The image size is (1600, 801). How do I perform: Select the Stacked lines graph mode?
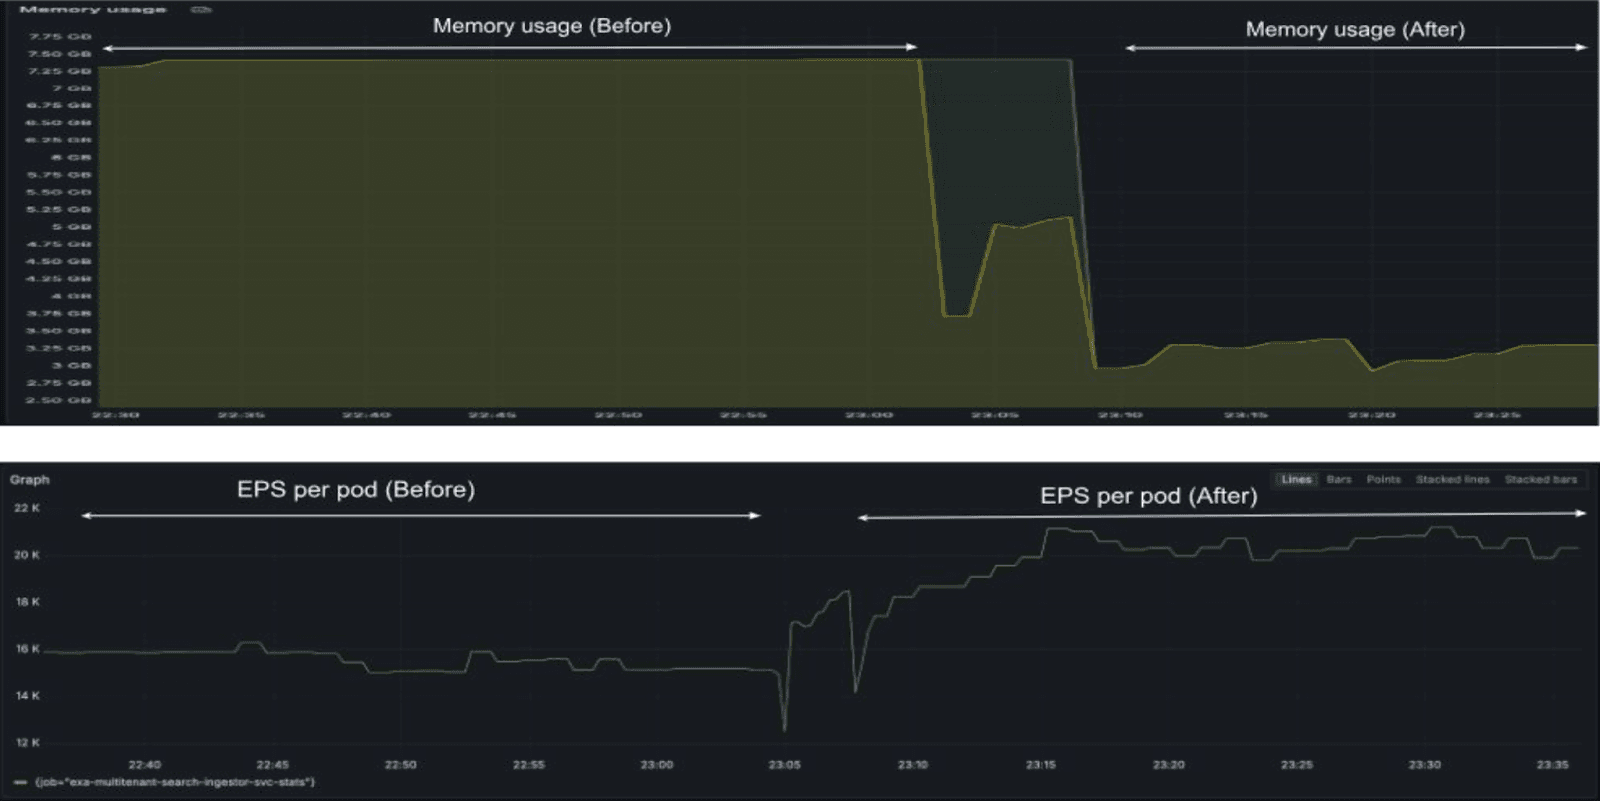click(x=1452, y=480)
